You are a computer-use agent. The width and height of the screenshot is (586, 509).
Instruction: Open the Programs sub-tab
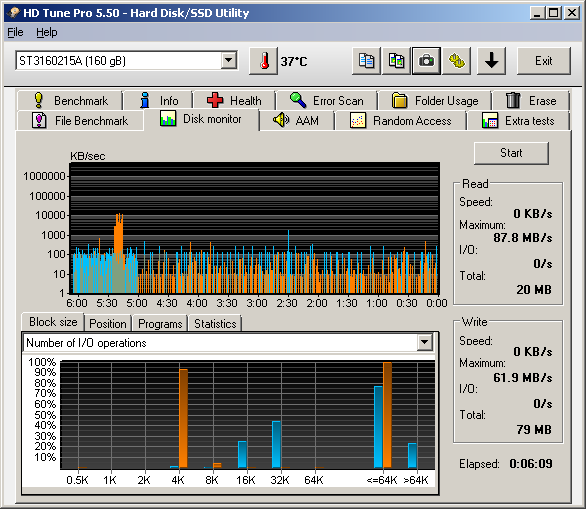click(x=160, y=323)
